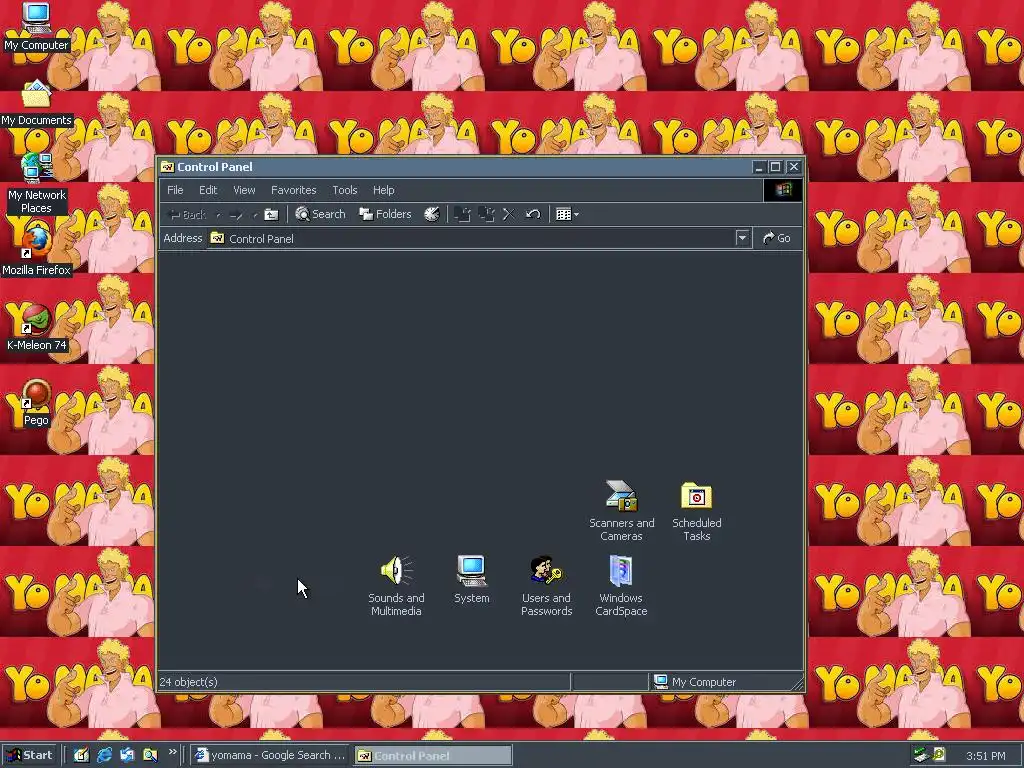Click the fourth Quick Launch search icon
This screenshot has width=1024, height=768.
point(150,755)
